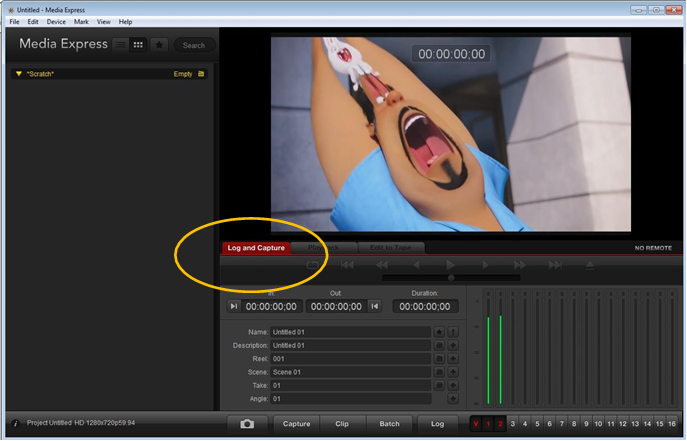This screenshot has width=687, height=441.
Task: Toggle the V video channel button
Action: pyautogui.click(x=476, y=424)
